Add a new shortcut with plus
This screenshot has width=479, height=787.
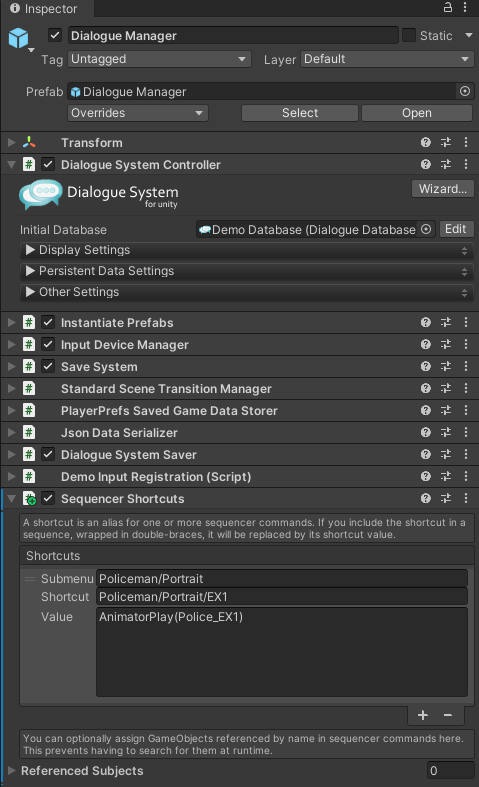click(x=423, y=715)
